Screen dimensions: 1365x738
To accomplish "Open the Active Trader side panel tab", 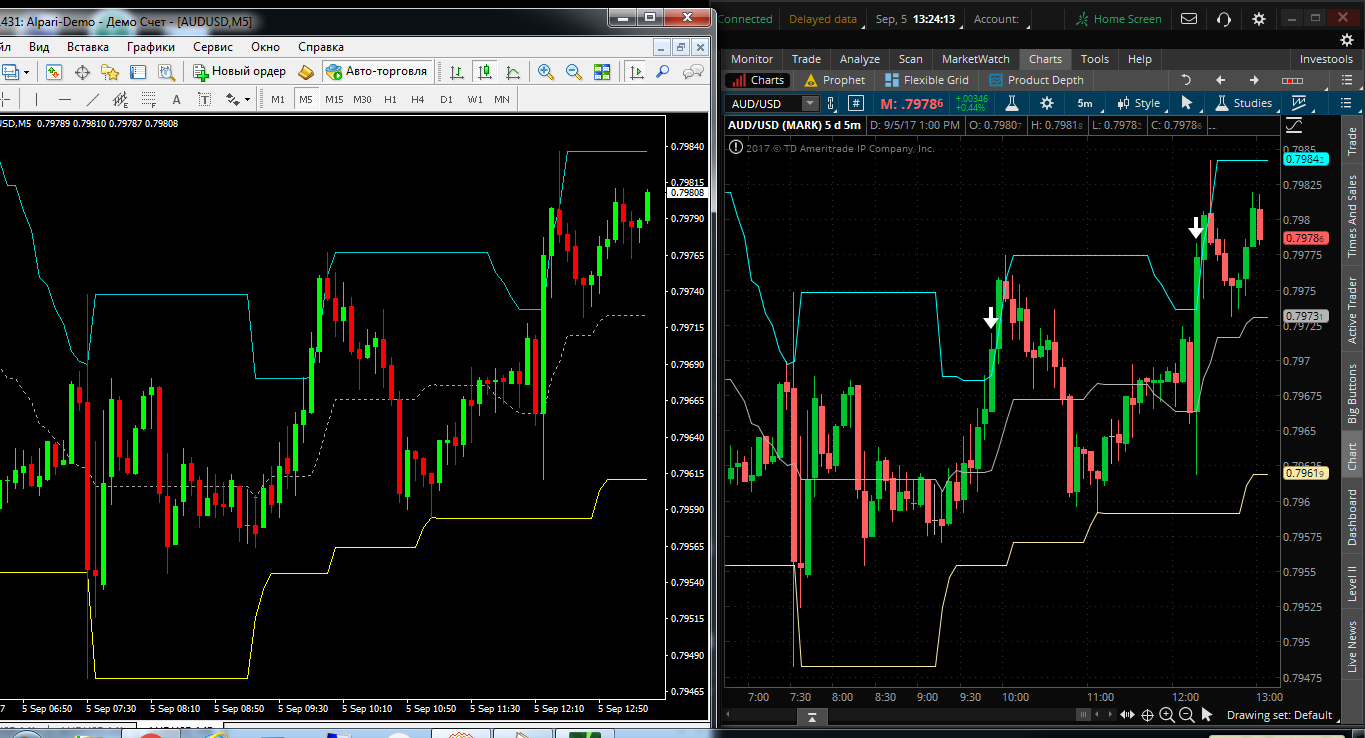I will 1352,311.
